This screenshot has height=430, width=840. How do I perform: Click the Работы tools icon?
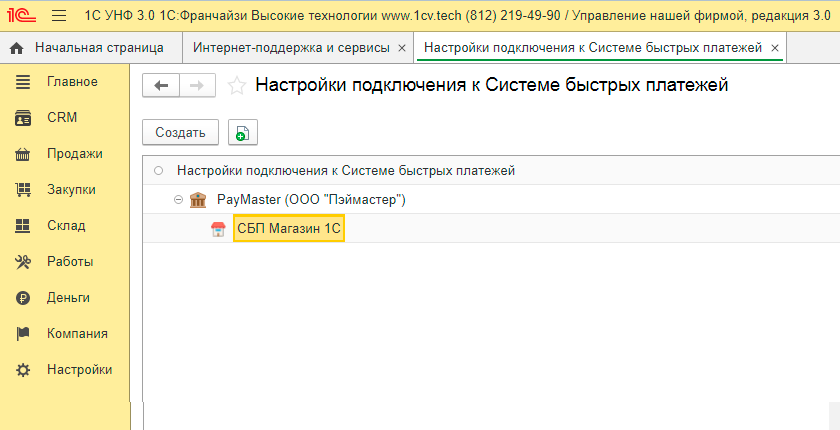[x=23, y=262]
